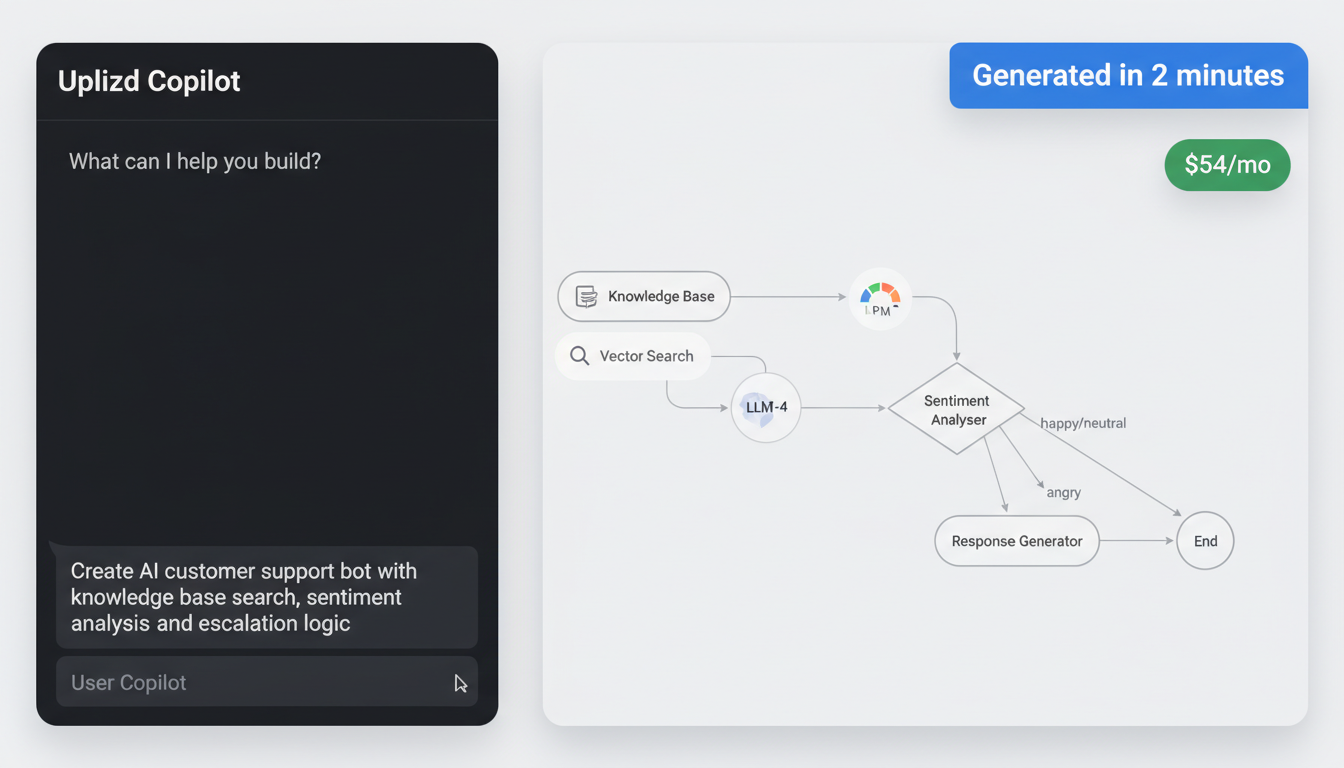Select the connection from LLM-4 to Sentiment Analyser
This screenshot has width=1344, height=768.
[845, 407]
